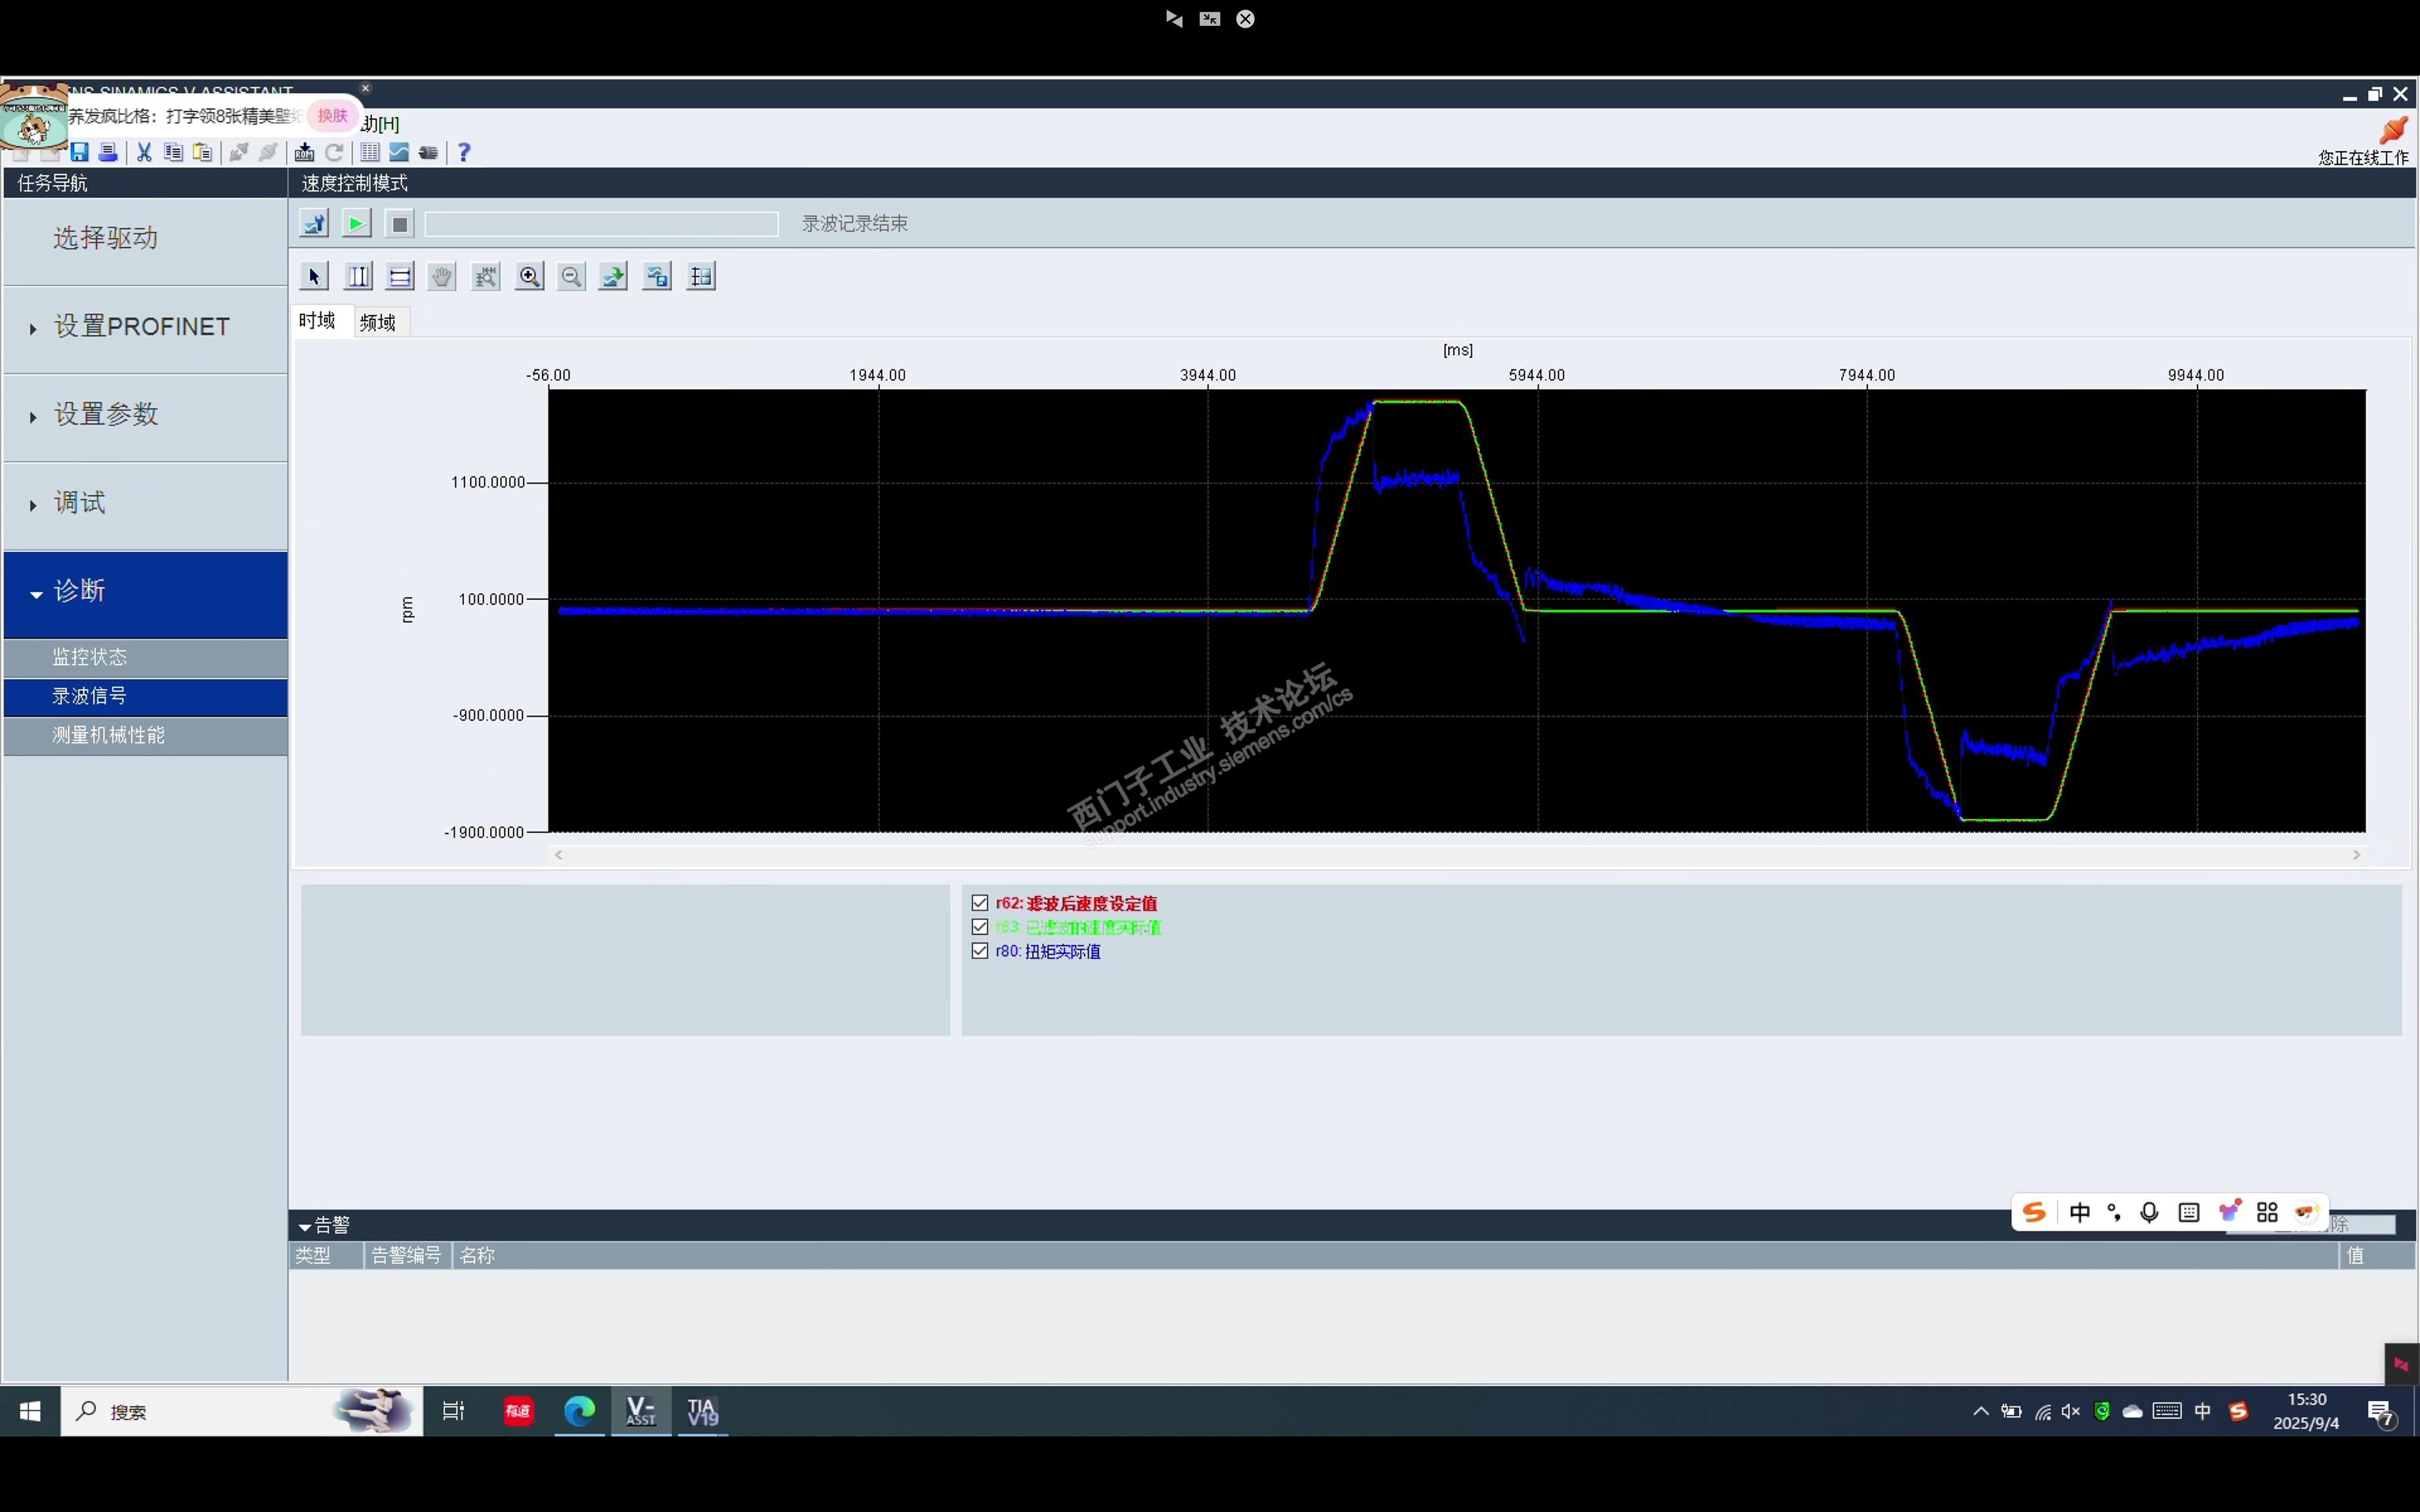
Task: Collapse the 告警 alarm panel
Action: 305,1226
